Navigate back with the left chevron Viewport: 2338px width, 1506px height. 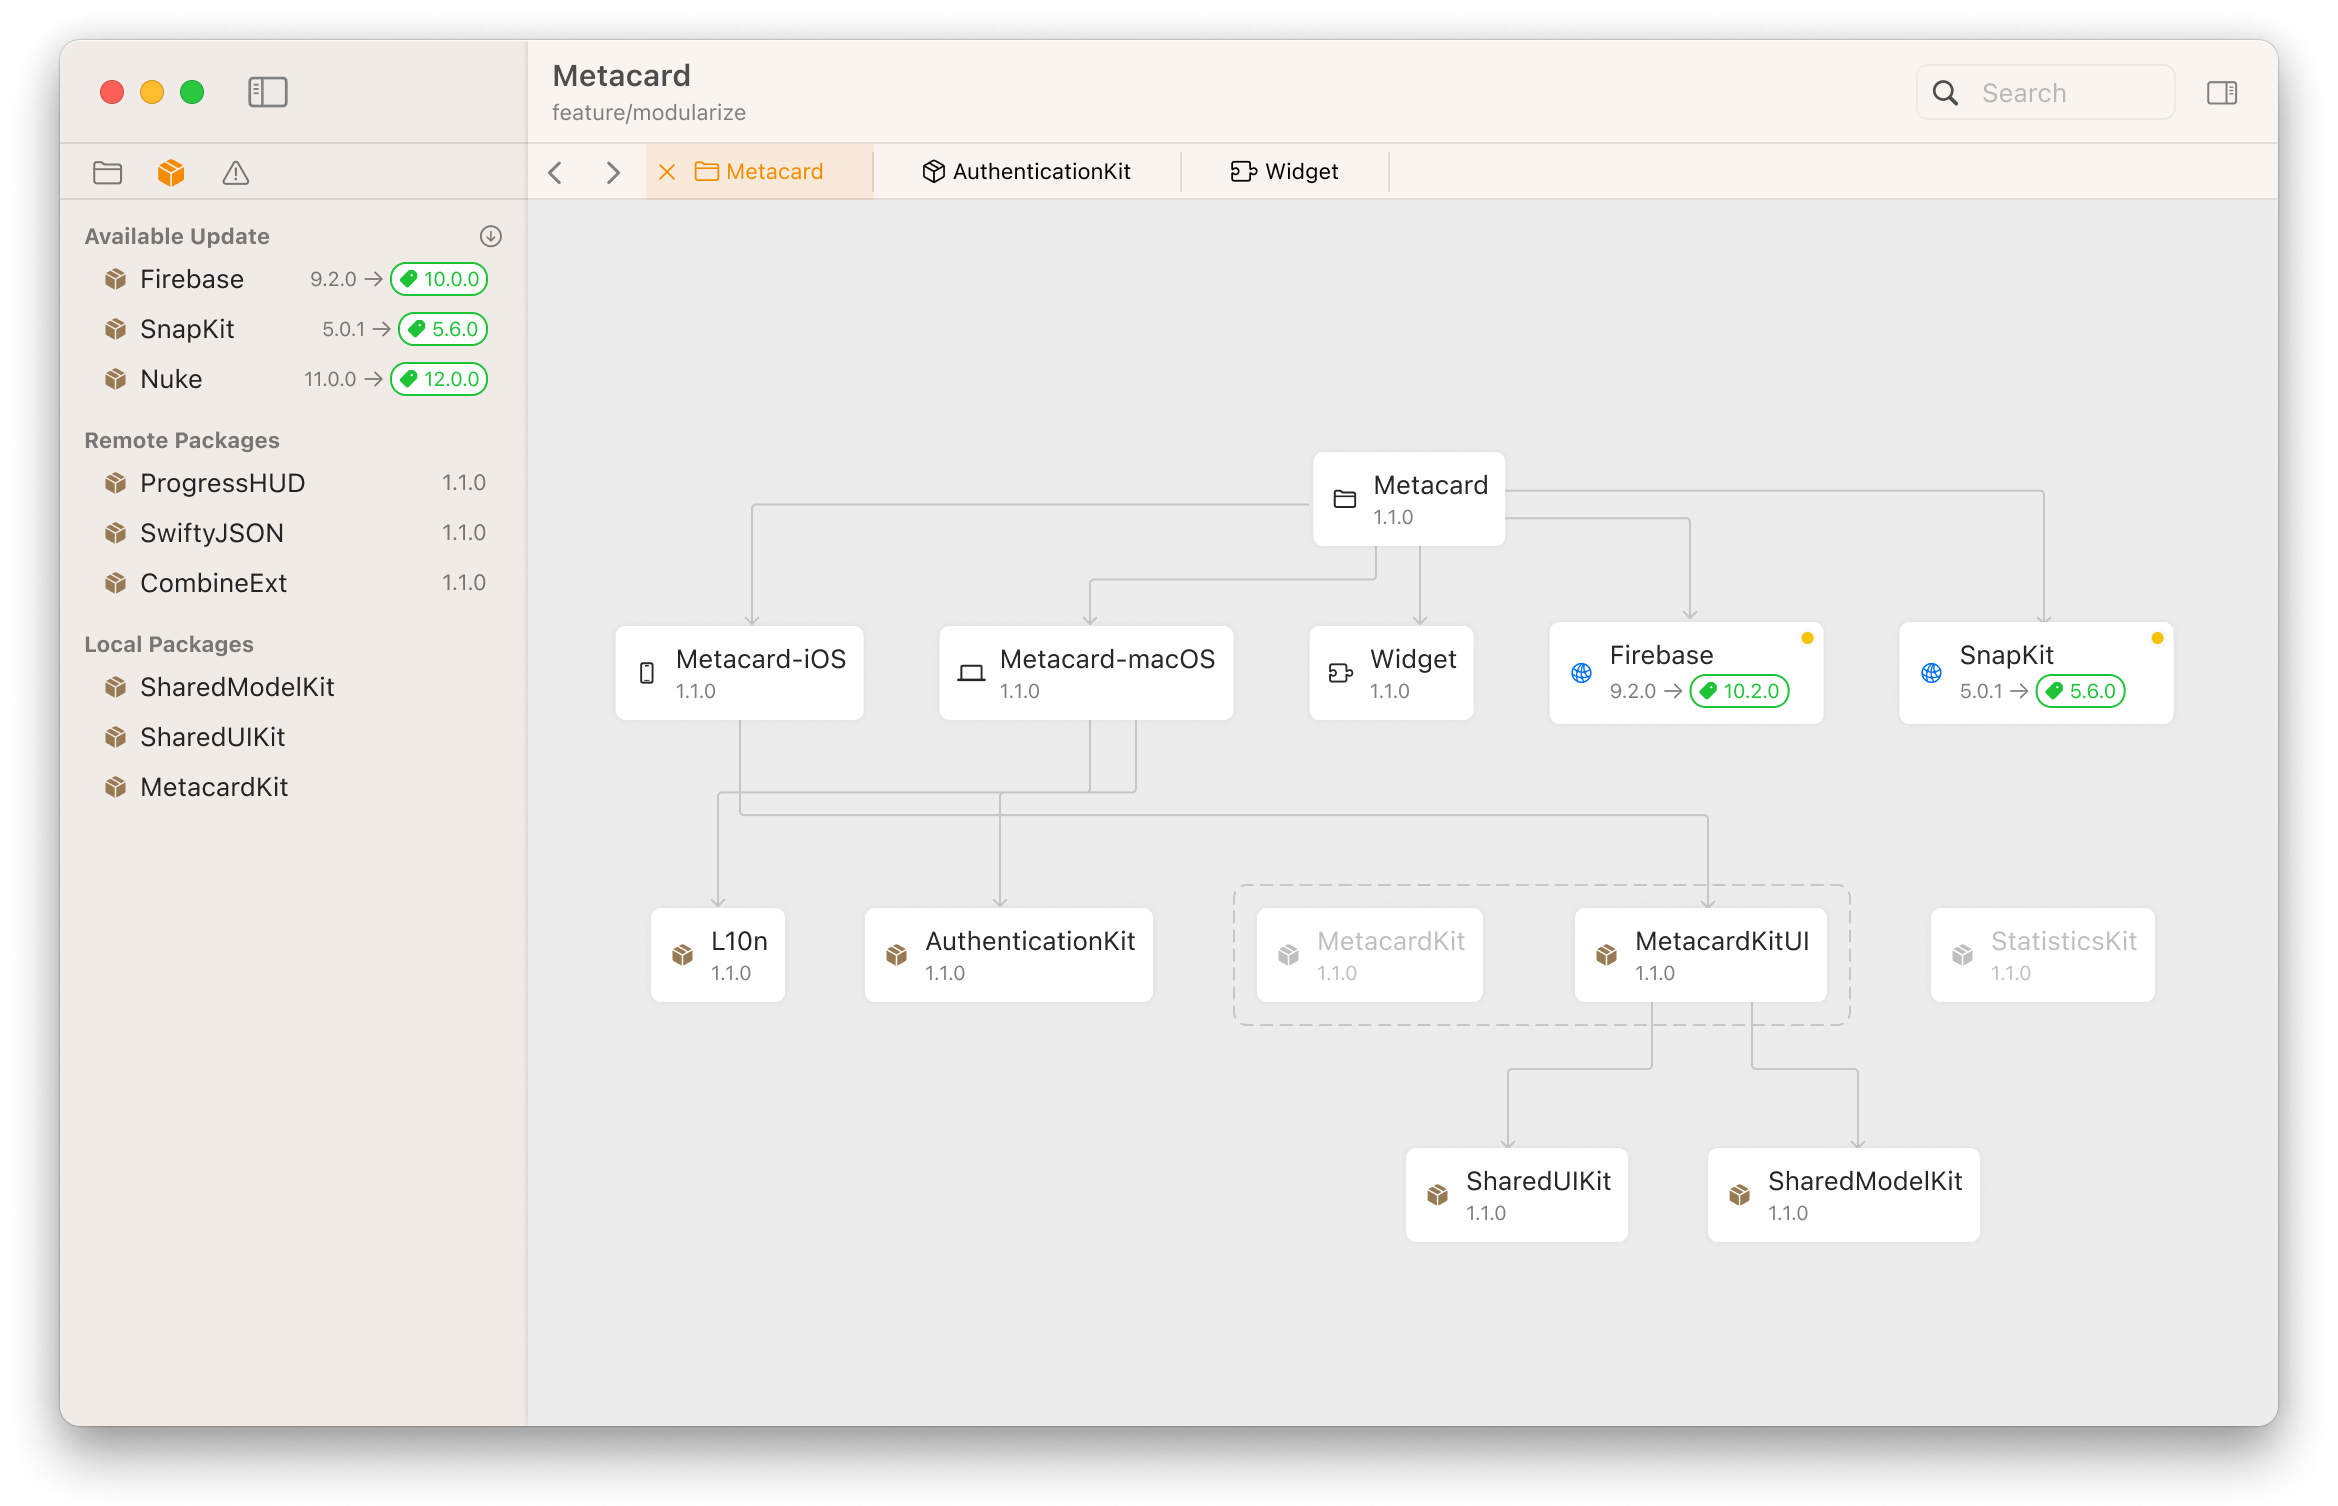(x=556, y=171)
